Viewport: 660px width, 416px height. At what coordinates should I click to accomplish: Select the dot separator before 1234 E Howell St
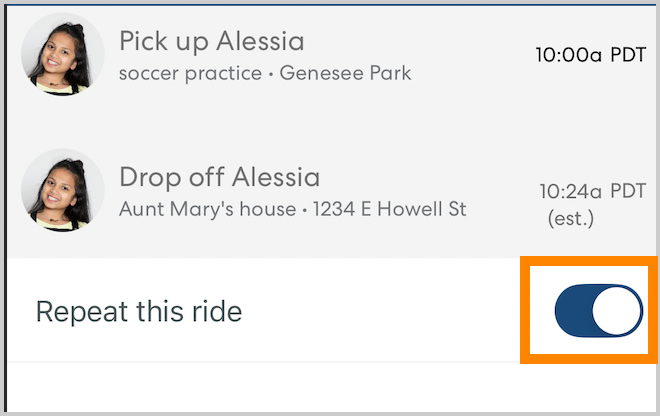[x=304, y=211]
